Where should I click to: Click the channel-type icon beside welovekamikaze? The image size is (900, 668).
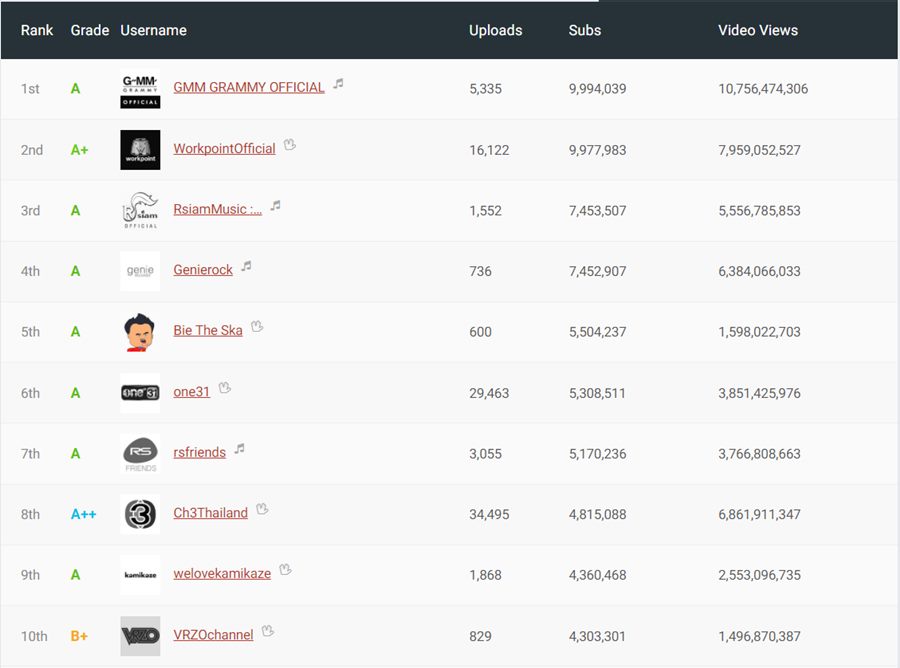[285, 570]
